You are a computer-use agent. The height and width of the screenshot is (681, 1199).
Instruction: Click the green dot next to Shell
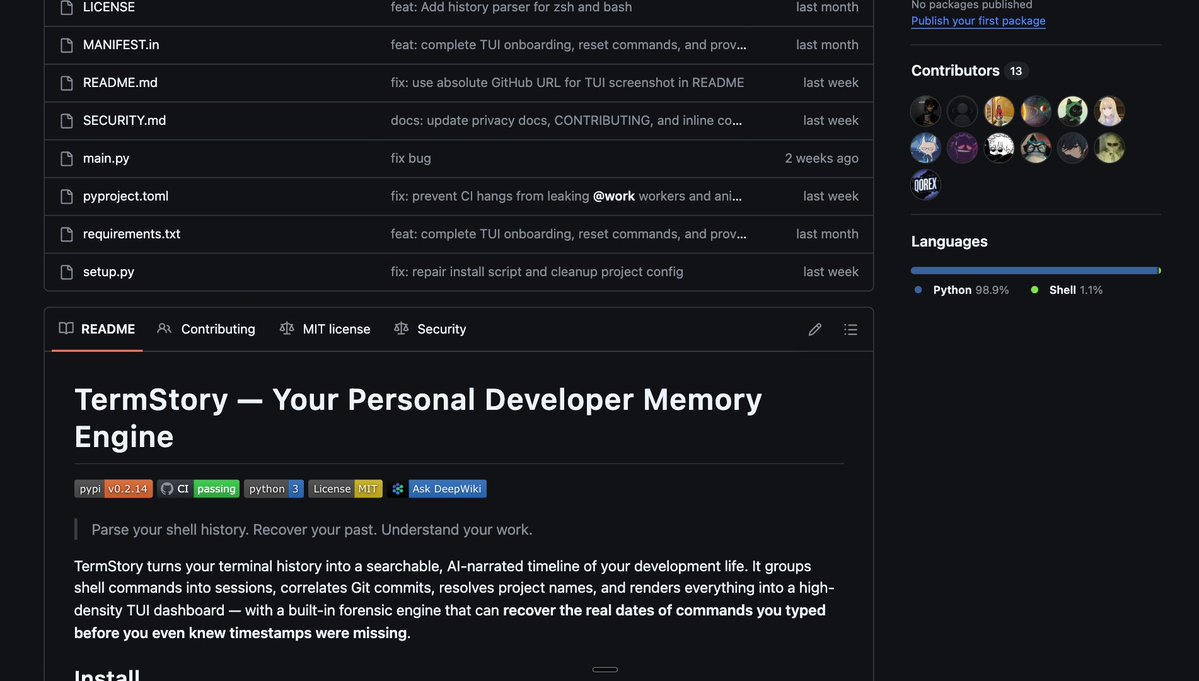pos(1035,290)
